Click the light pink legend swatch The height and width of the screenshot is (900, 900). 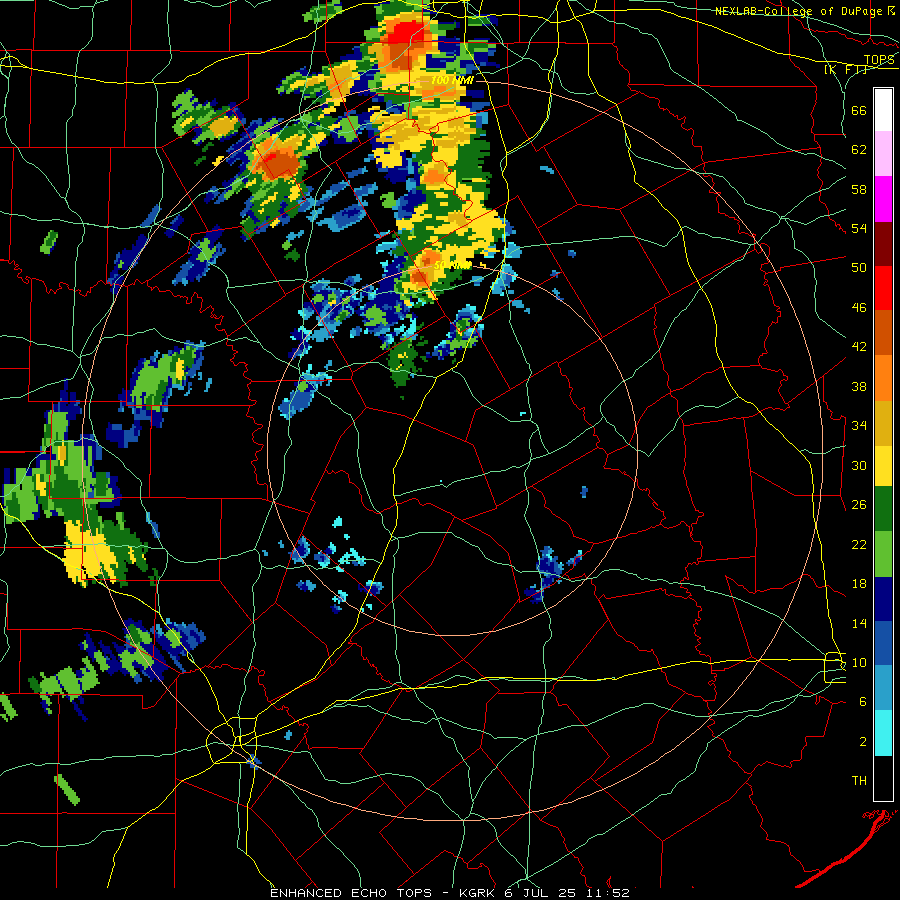coord(883,154)
